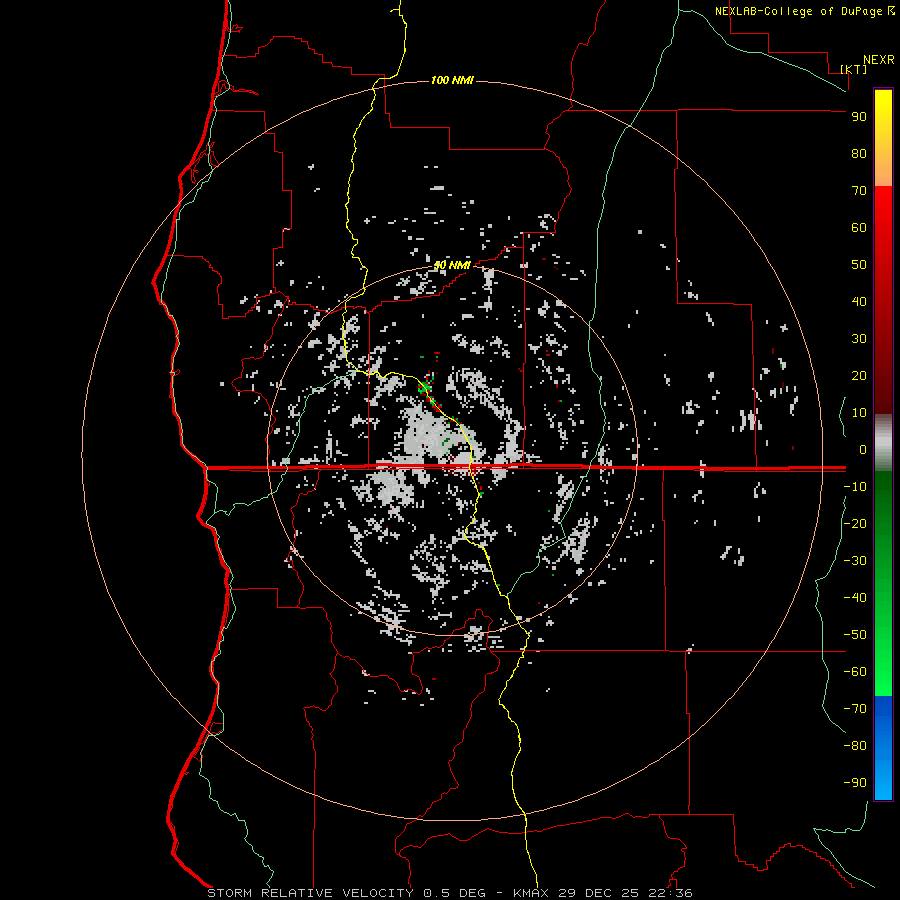The image size is (900, 900).
Task: Click the "-60" value on the velocity scale
Action: coord(855,672)
